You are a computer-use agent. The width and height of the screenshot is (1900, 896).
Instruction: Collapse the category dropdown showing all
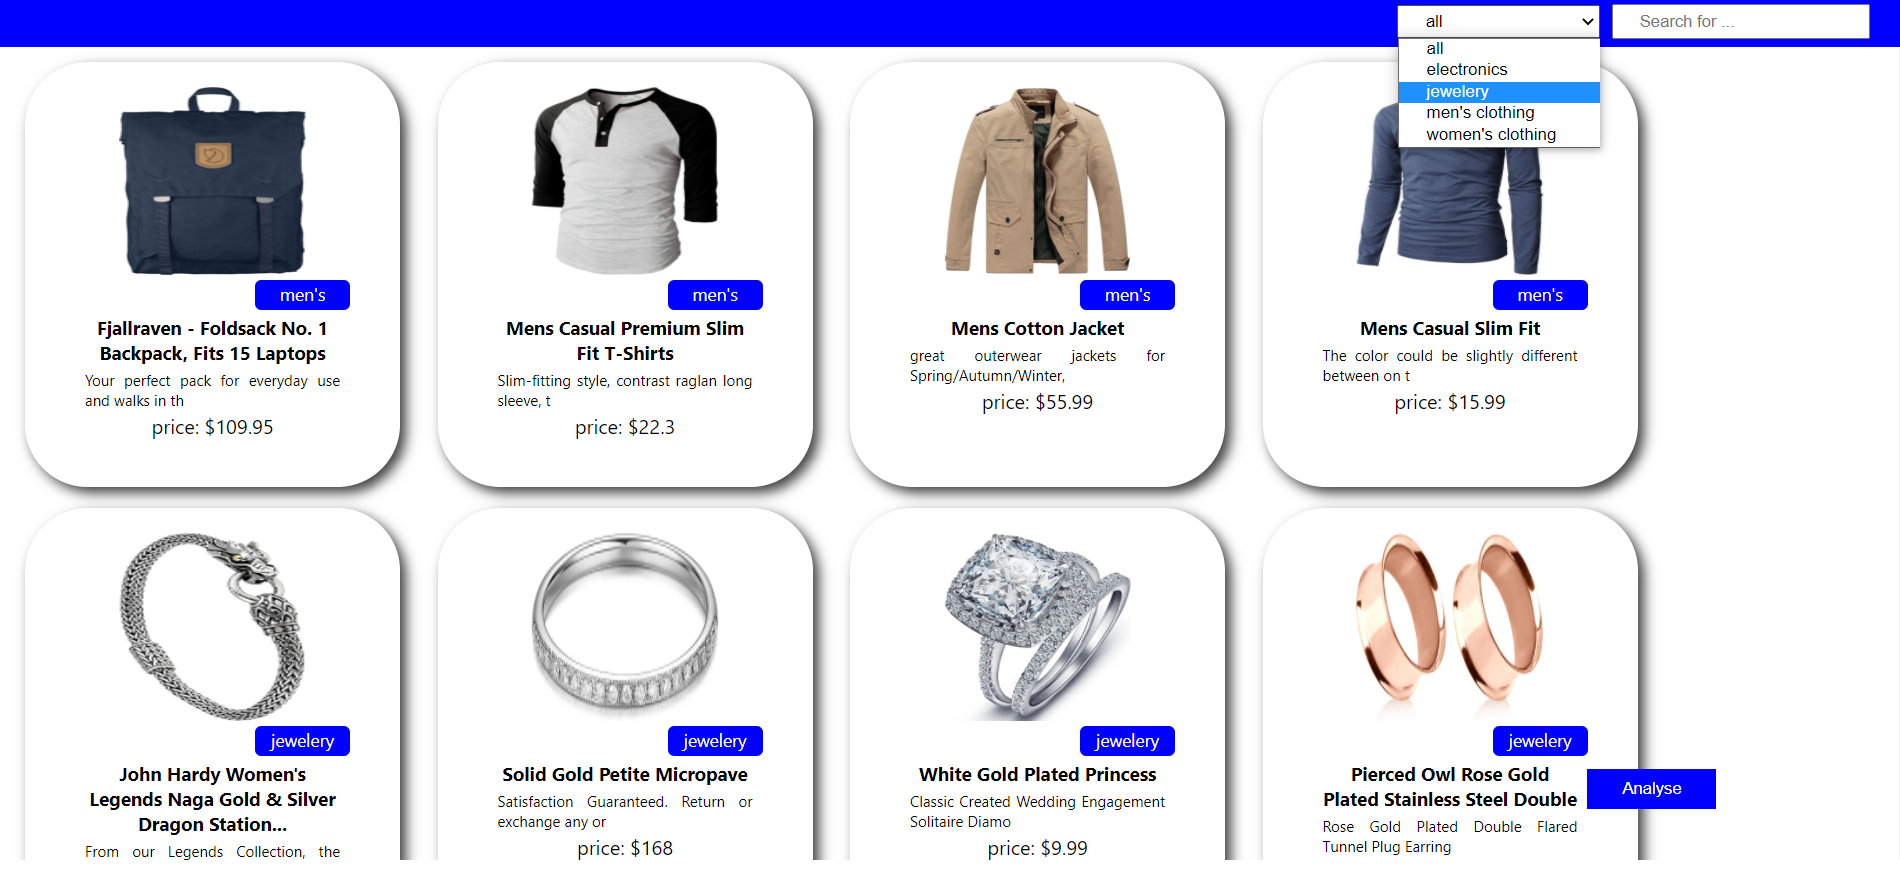1498,21
